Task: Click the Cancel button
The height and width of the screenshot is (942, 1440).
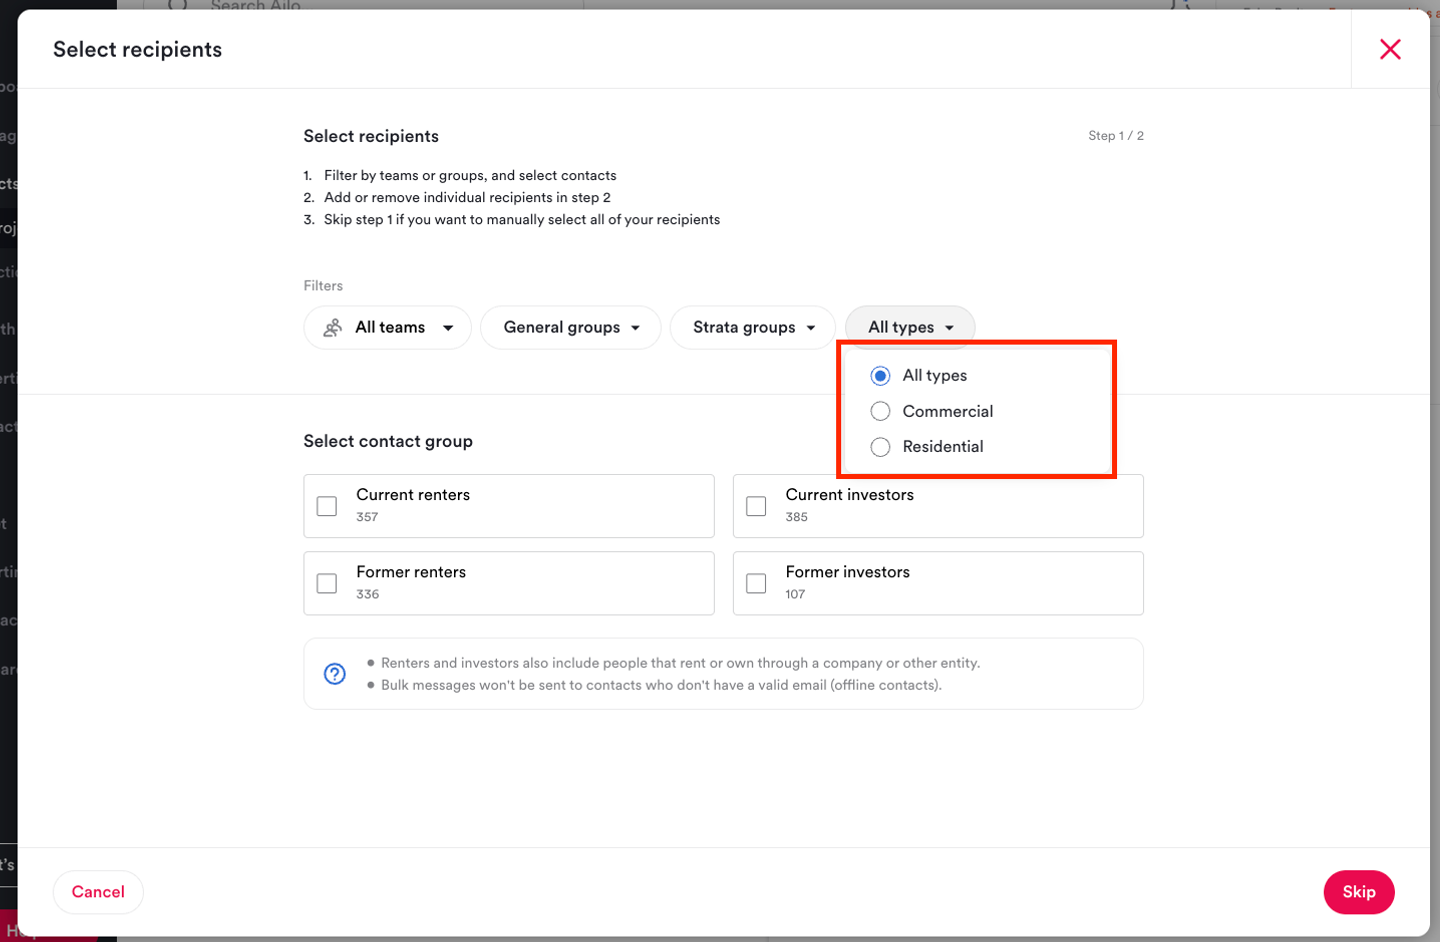Action: point(98,892)
